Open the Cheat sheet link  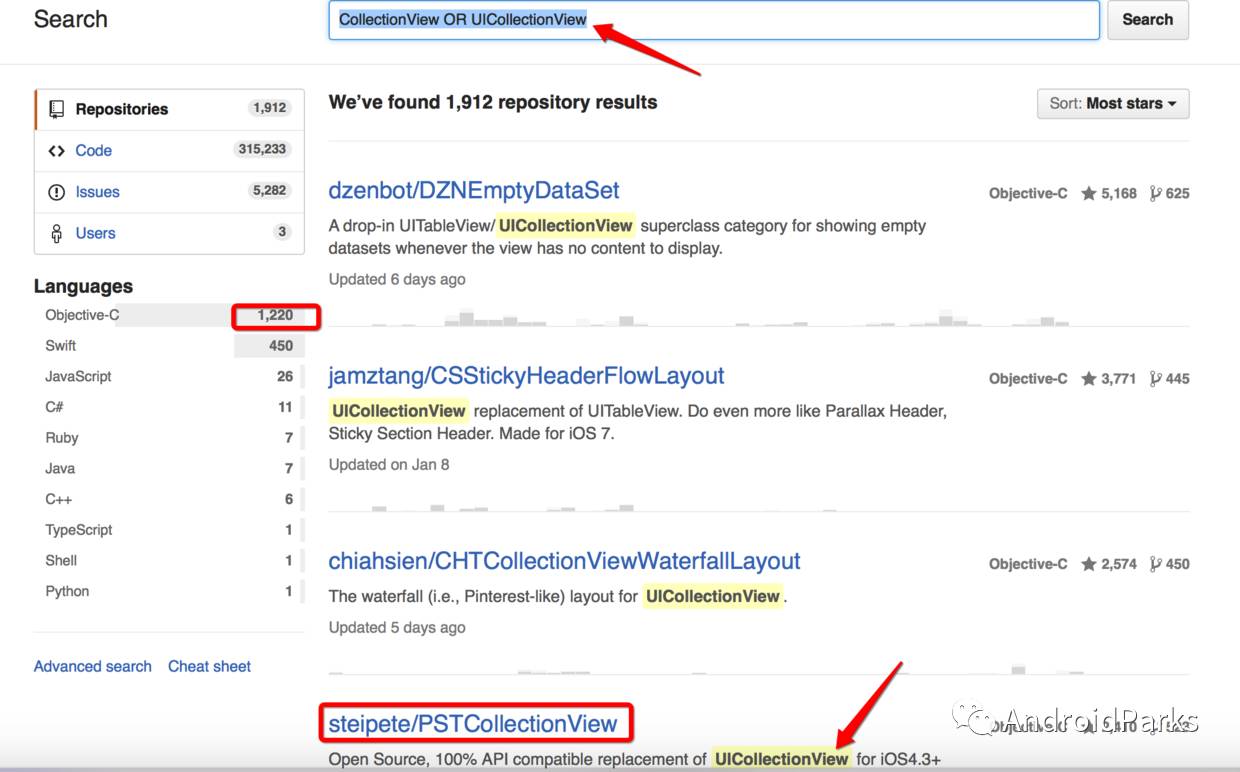pos(209,666)
